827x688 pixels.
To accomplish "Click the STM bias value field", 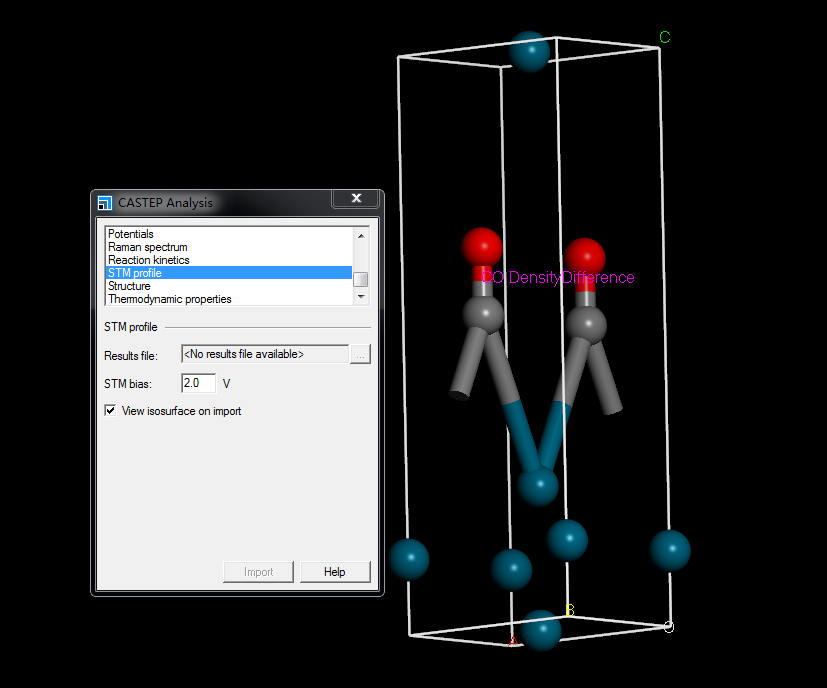I will click(198, 383).
